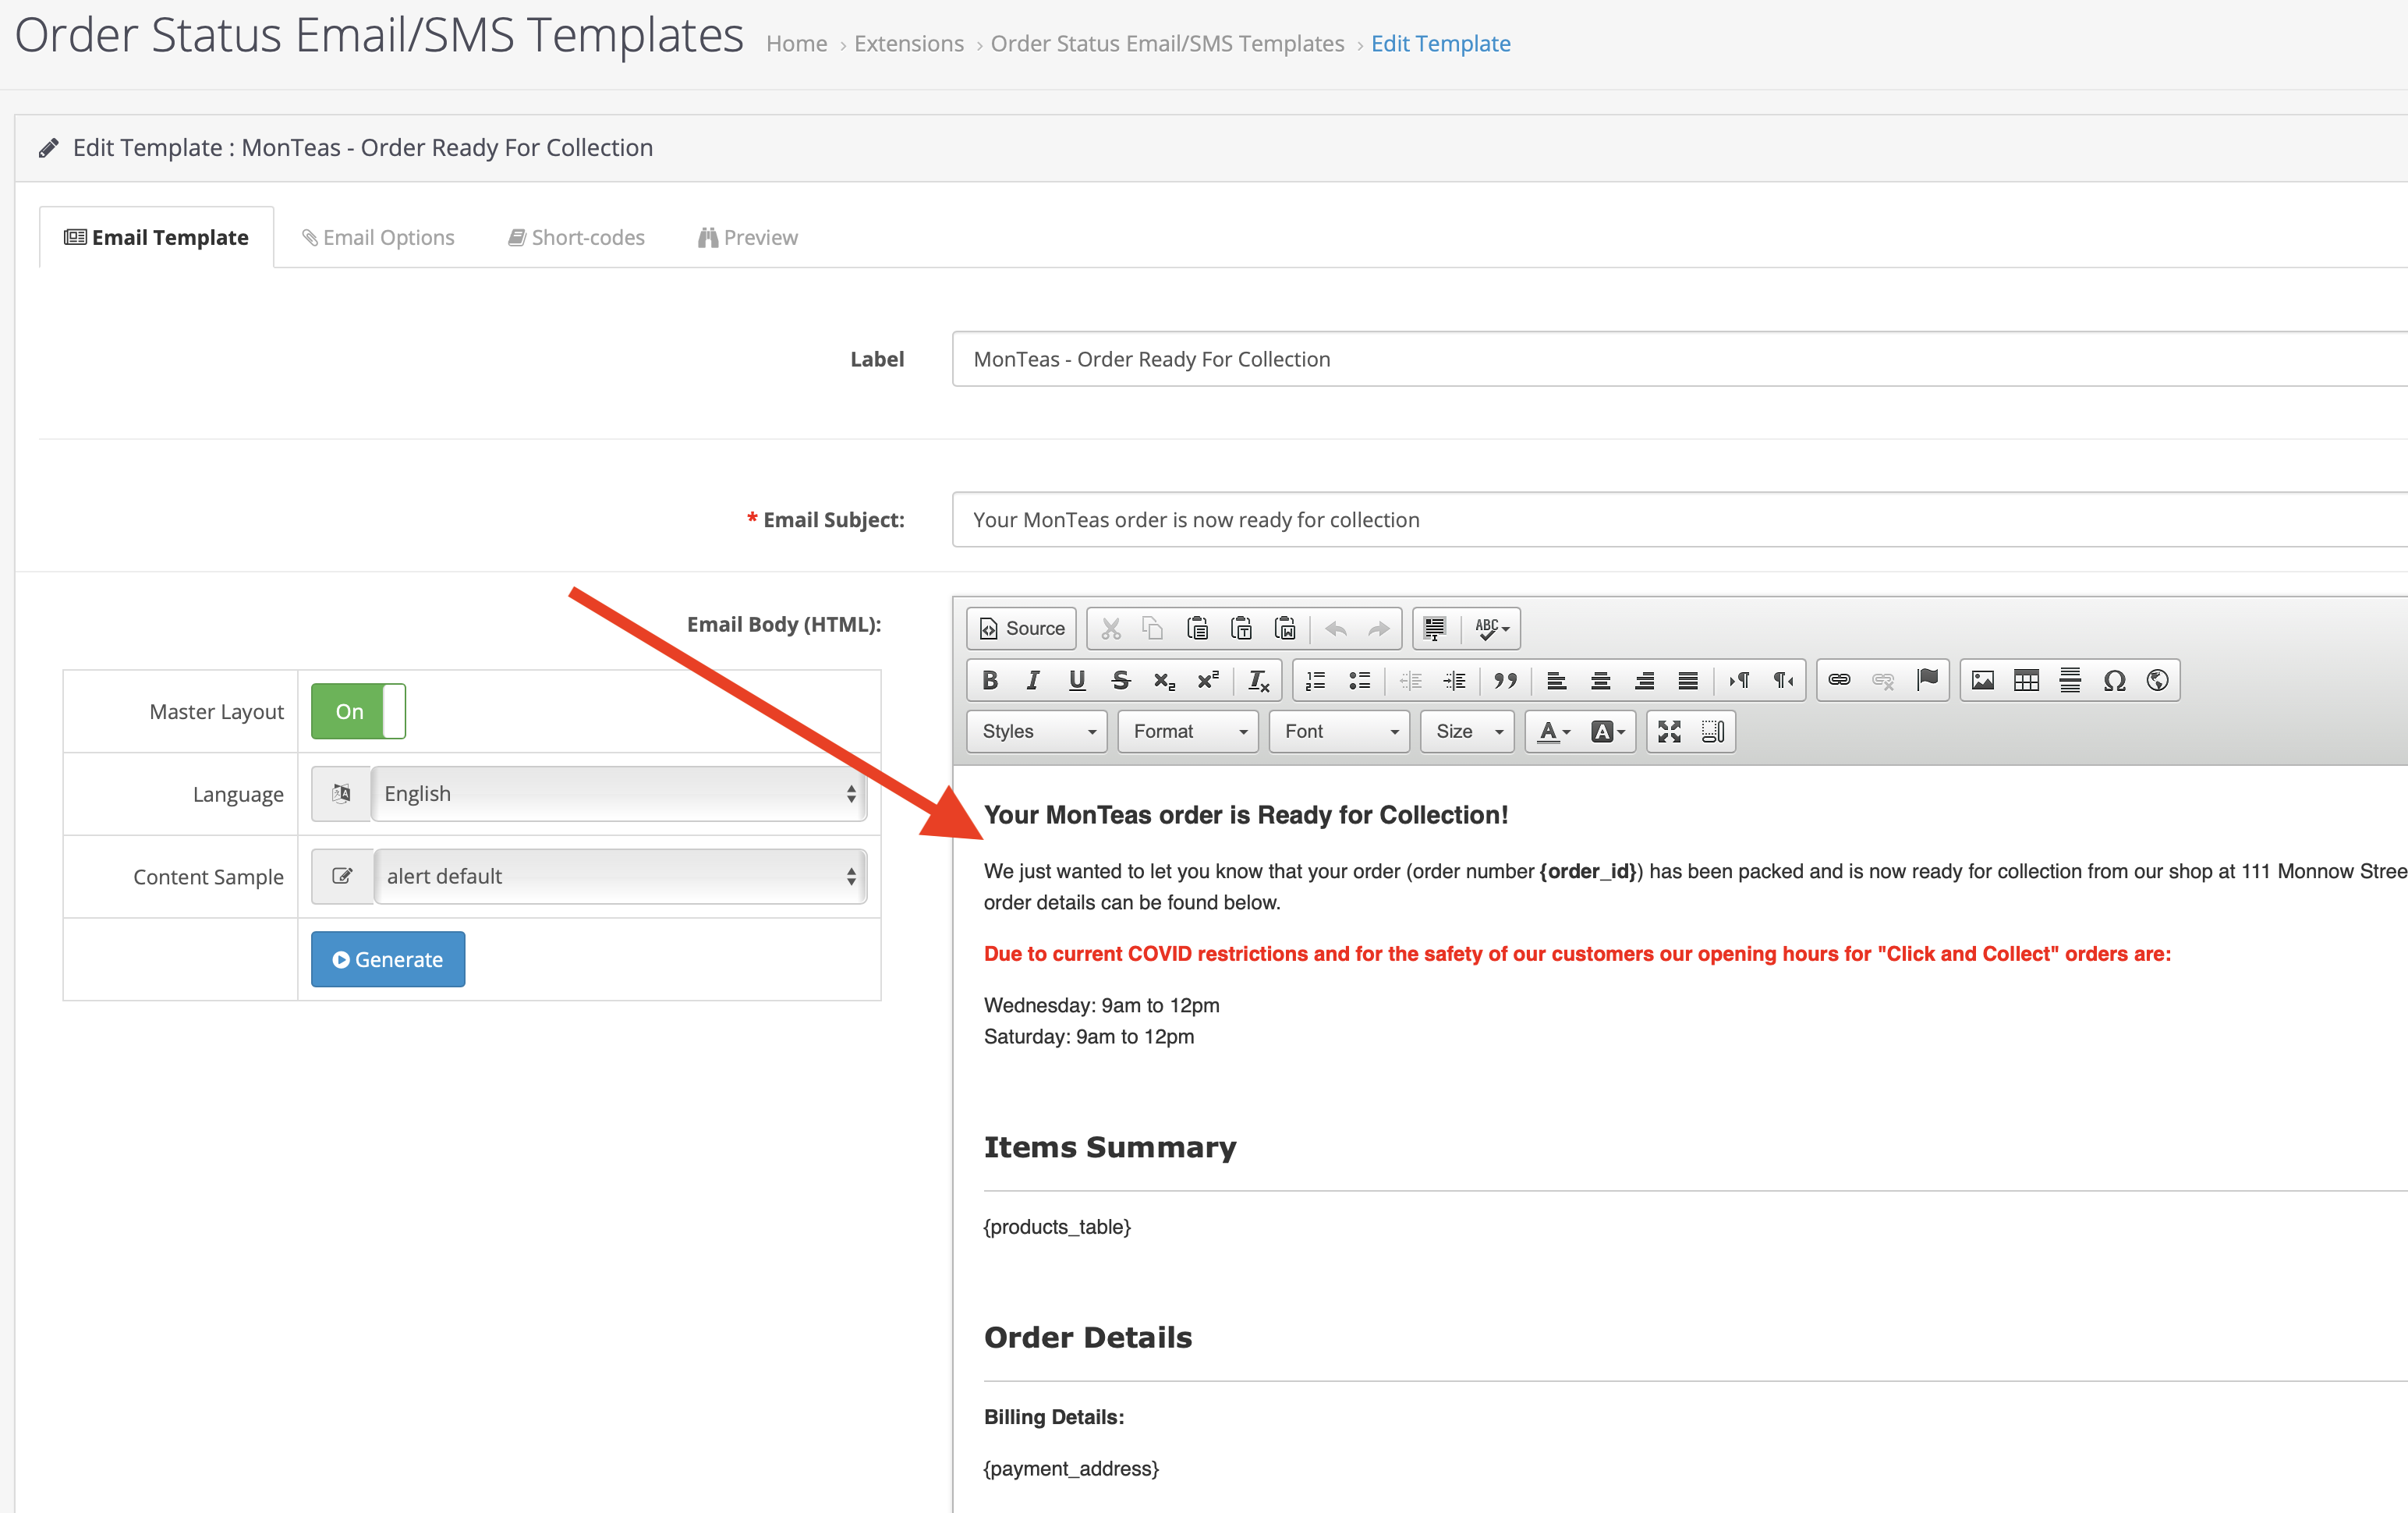Click the Bold formatting icon
This screenshot has height=1513, width=2408.
(x=990, y=681)
